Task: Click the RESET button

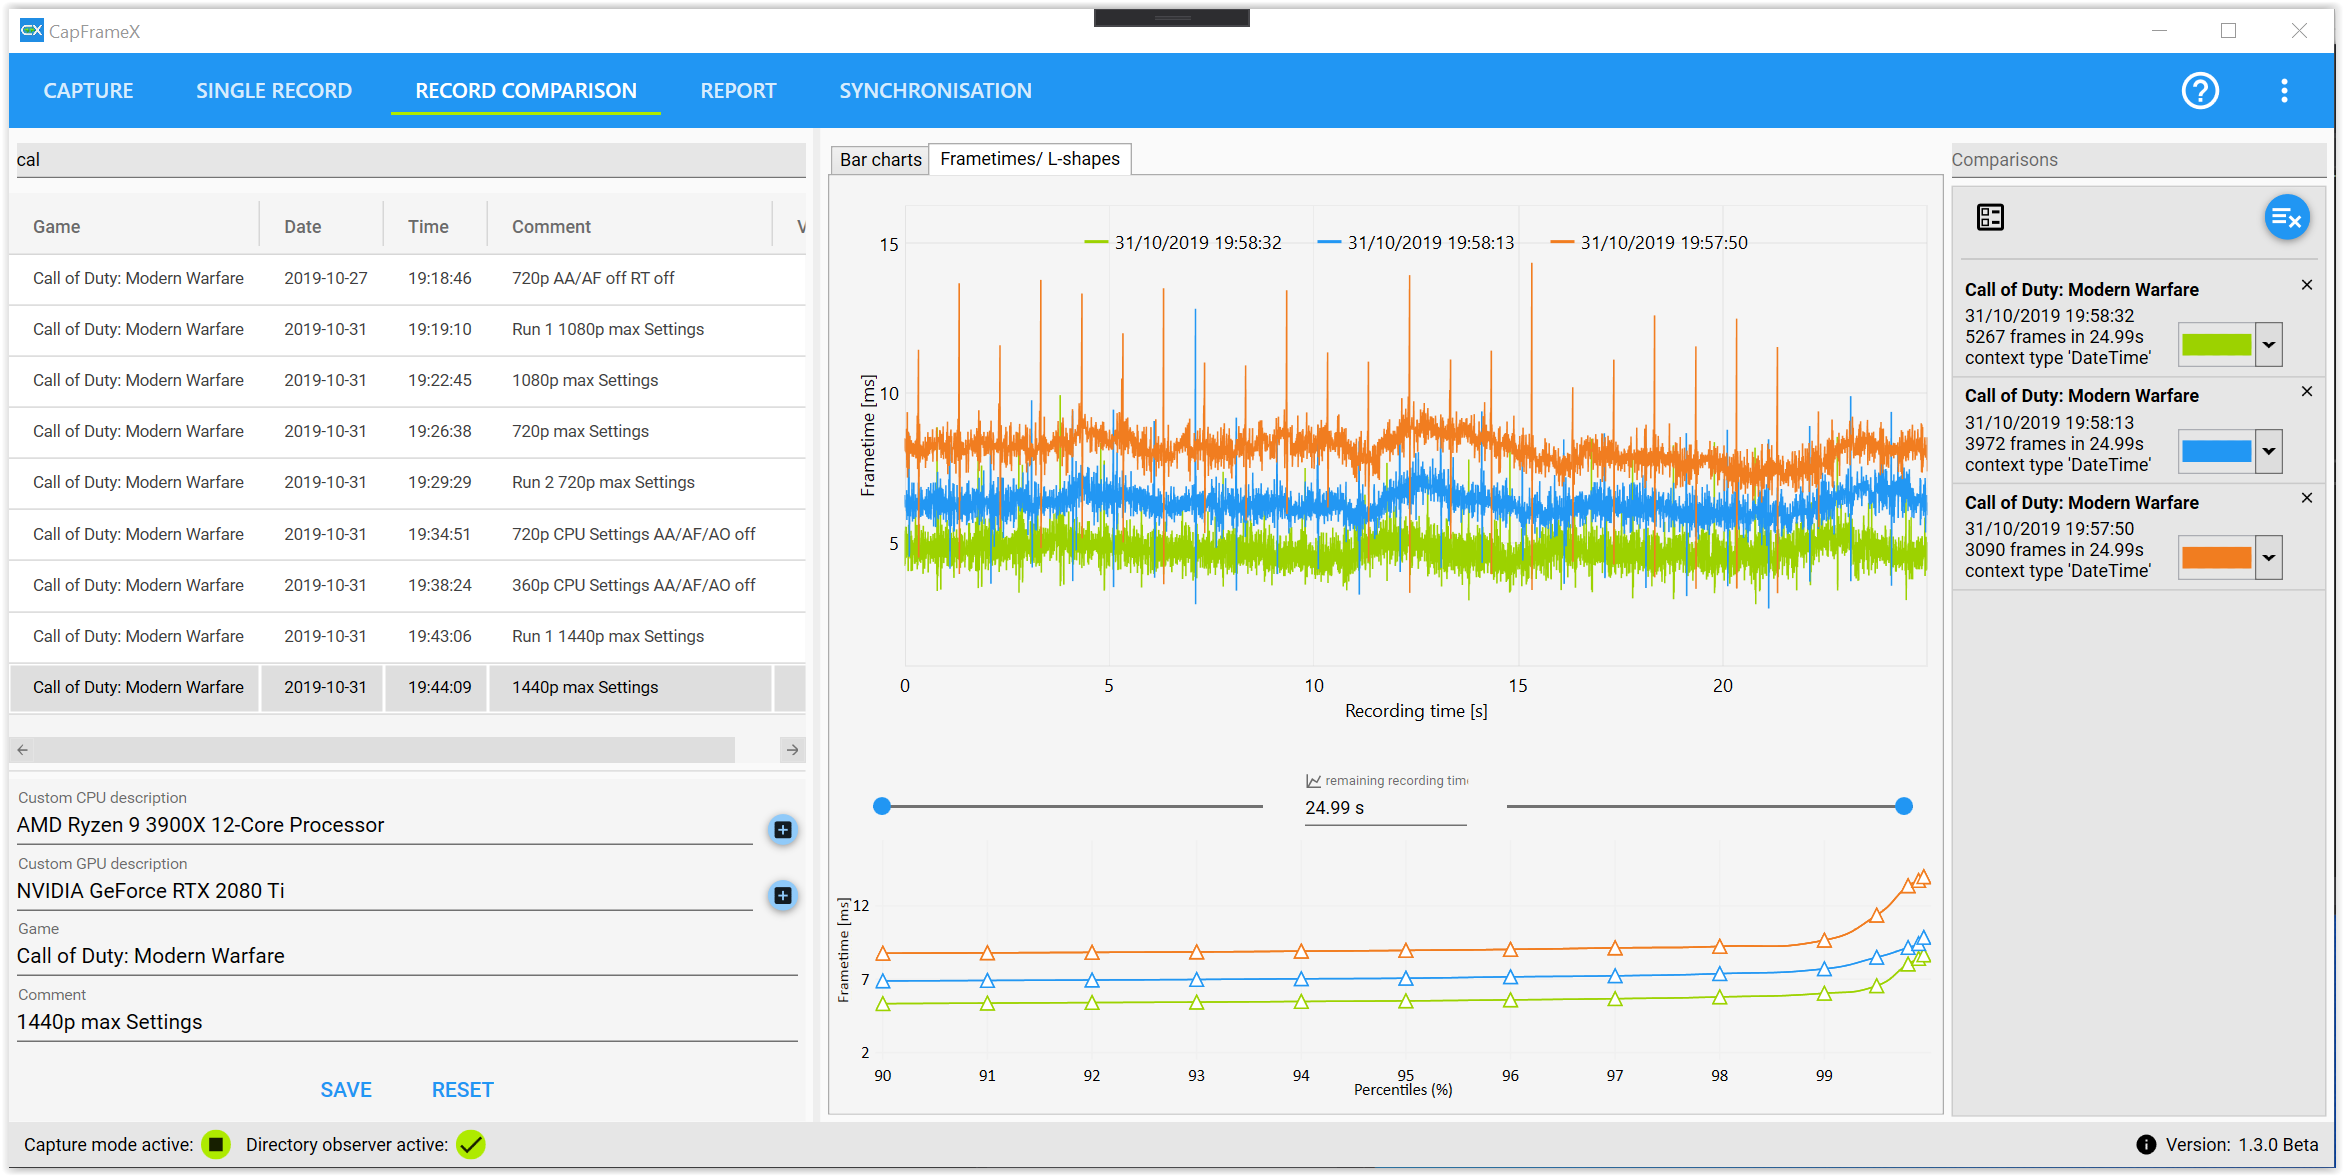Action: click(x=462, y=1090)
